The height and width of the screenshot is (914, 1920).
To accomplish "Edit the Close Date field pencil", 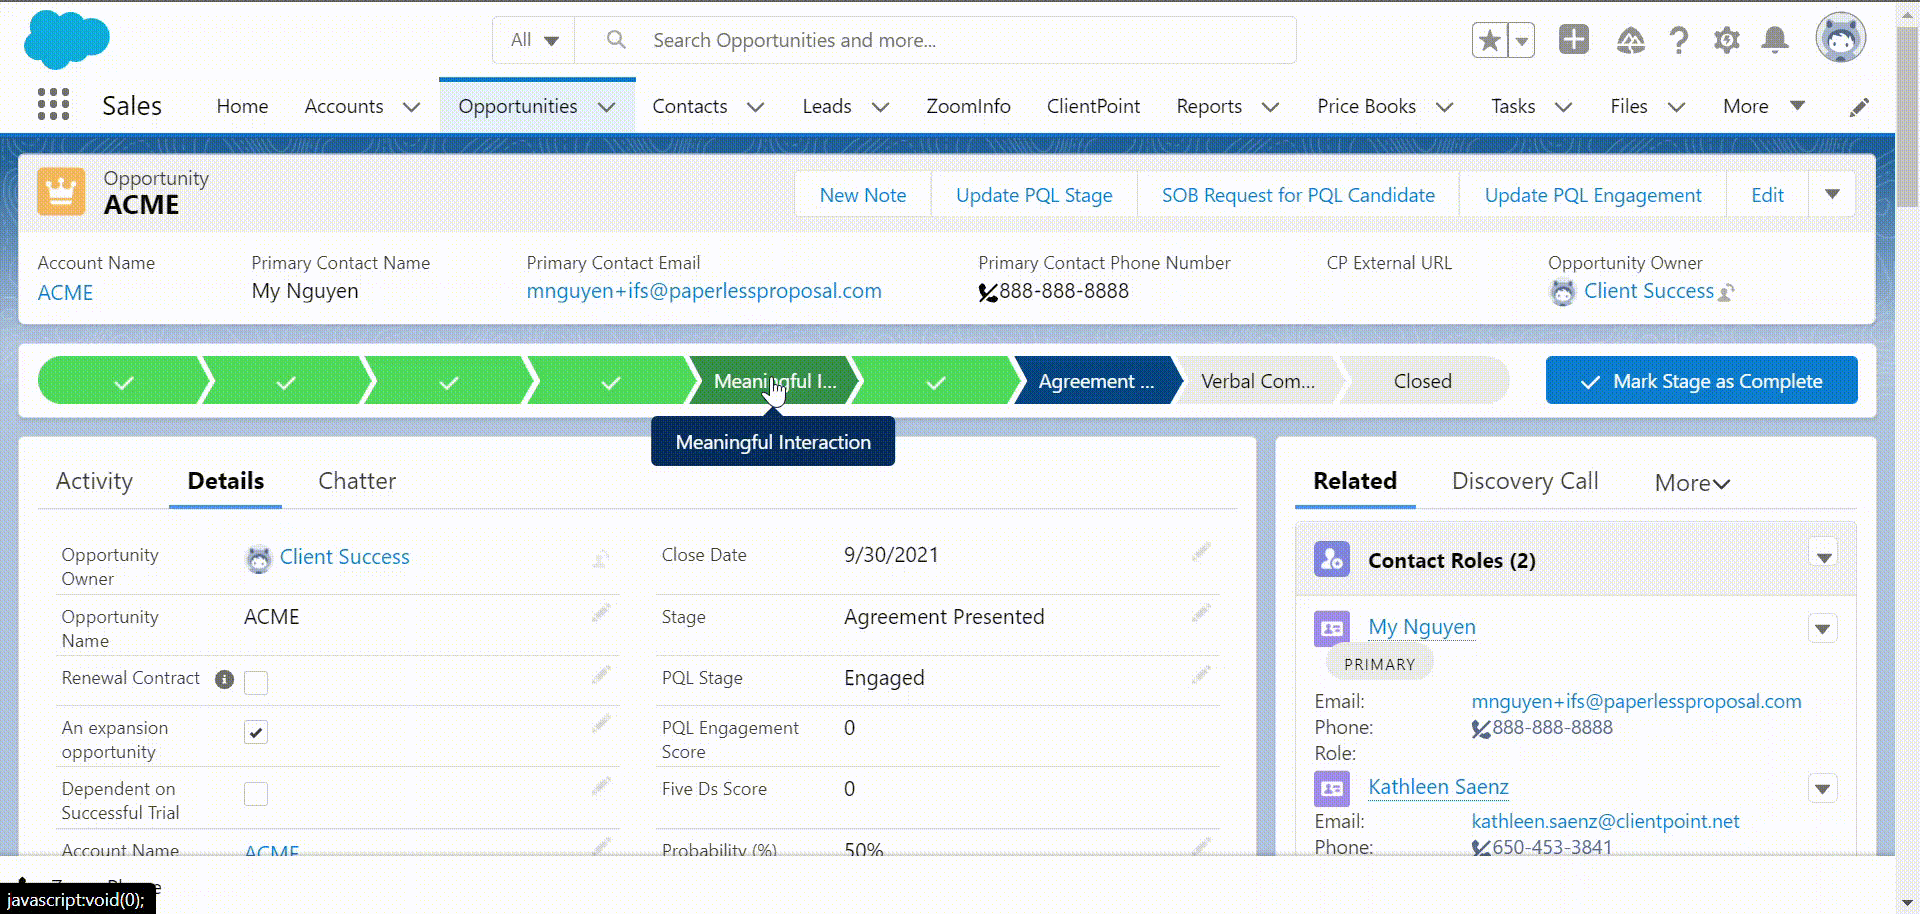I will pyautogui.click(x=1201, y=552).
